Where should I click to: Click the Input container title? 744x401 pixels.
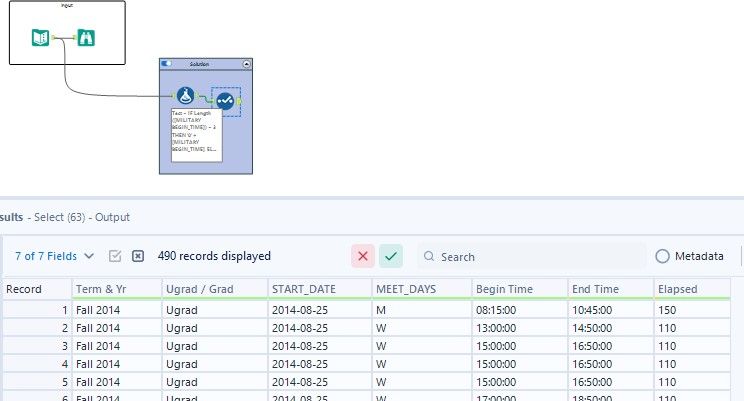click(67, 5)
